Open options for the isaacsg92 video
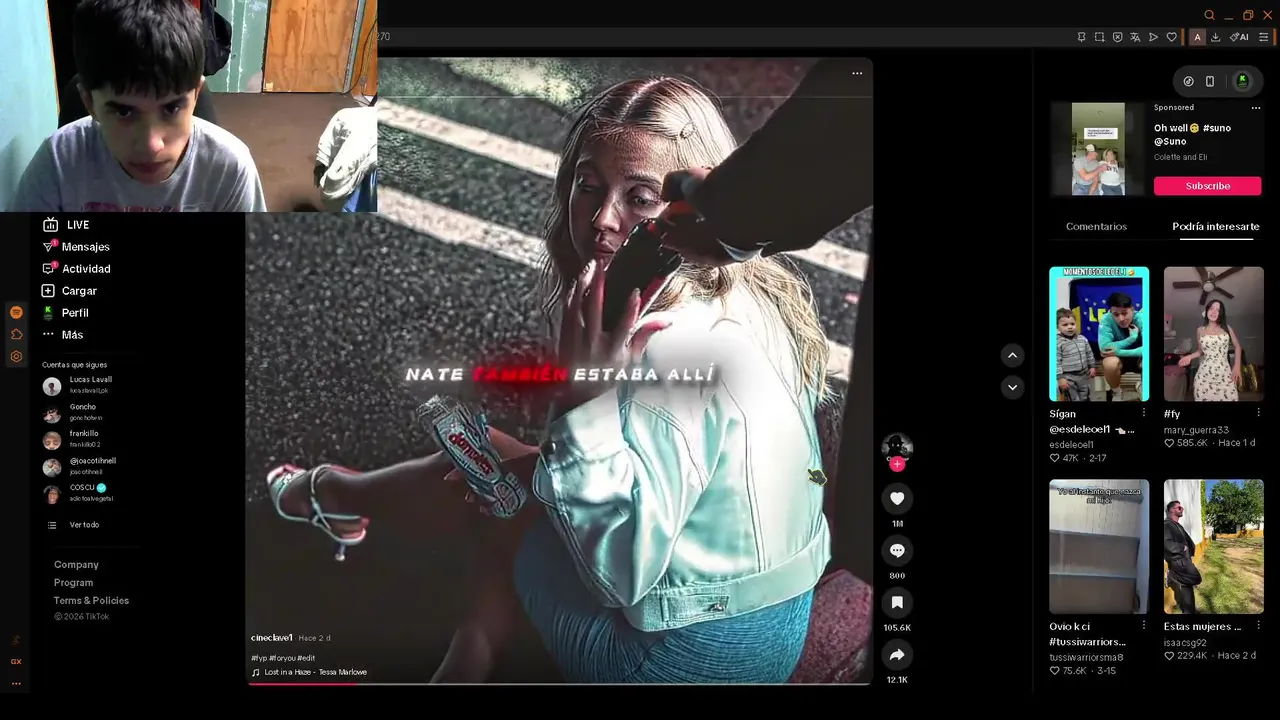 [x=1258, y=626]
